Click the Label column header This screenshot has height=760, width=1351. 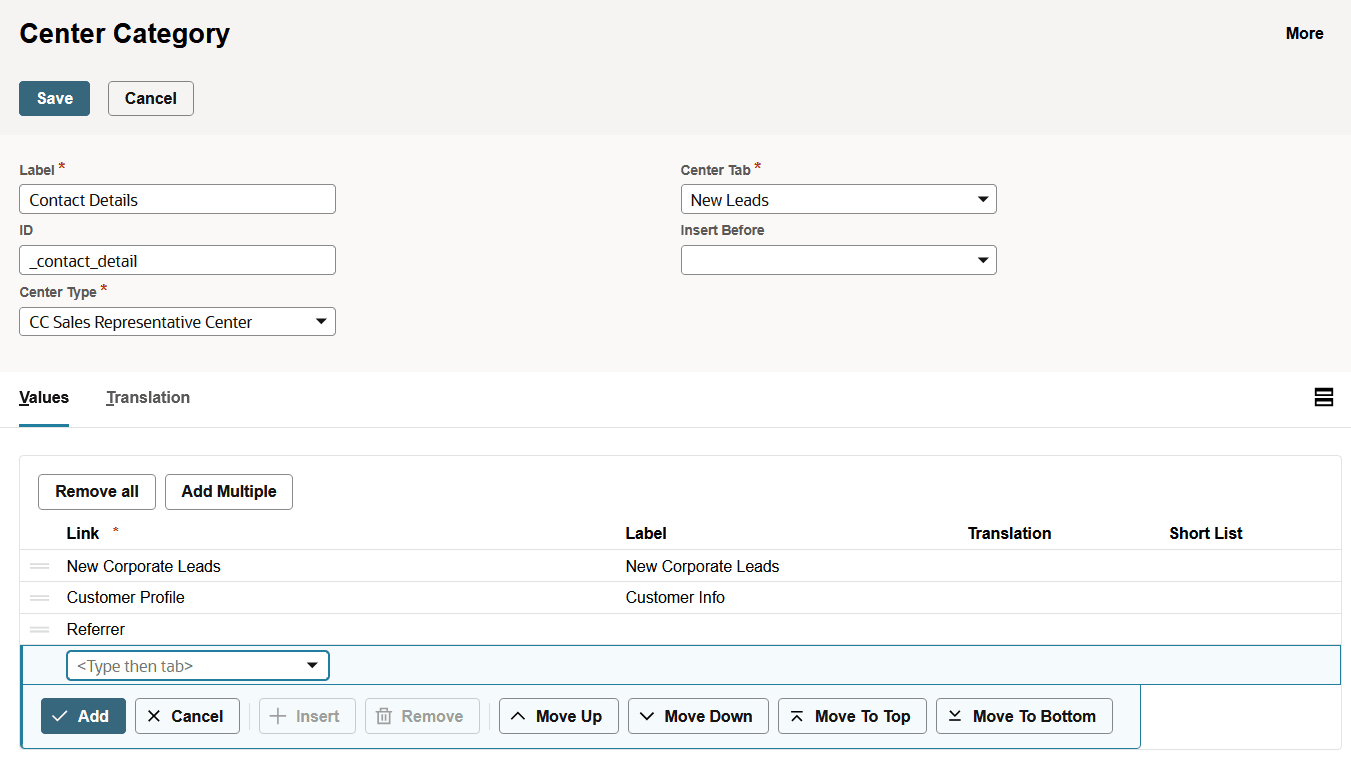click(x=646, y=533)
